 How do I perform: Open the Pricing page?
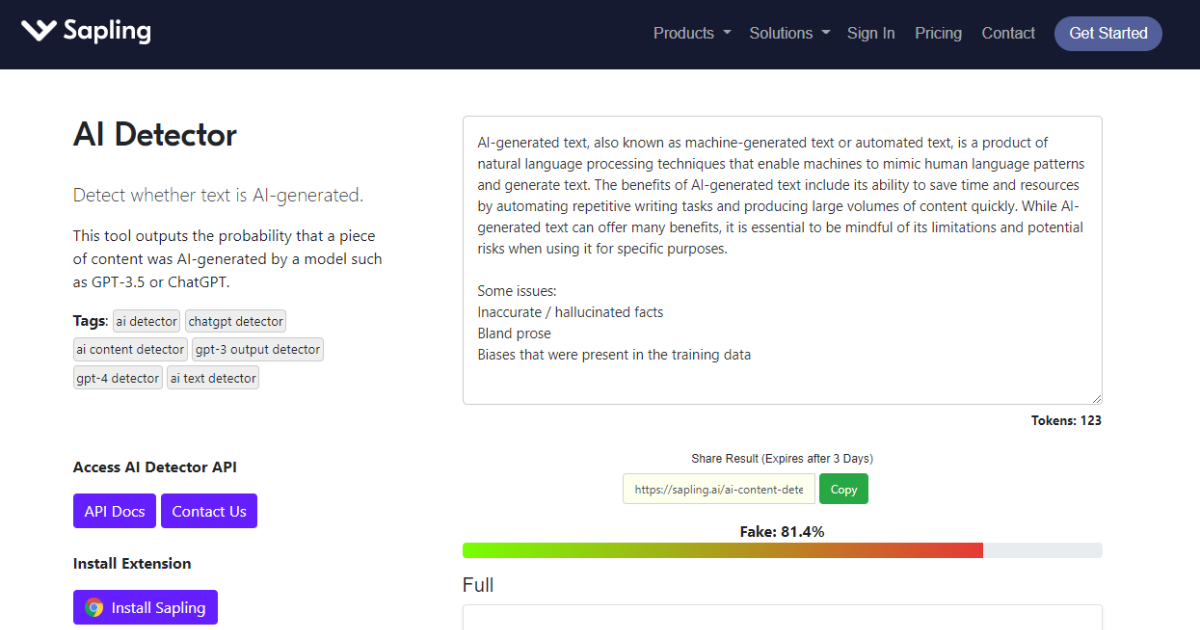(938, 33)
